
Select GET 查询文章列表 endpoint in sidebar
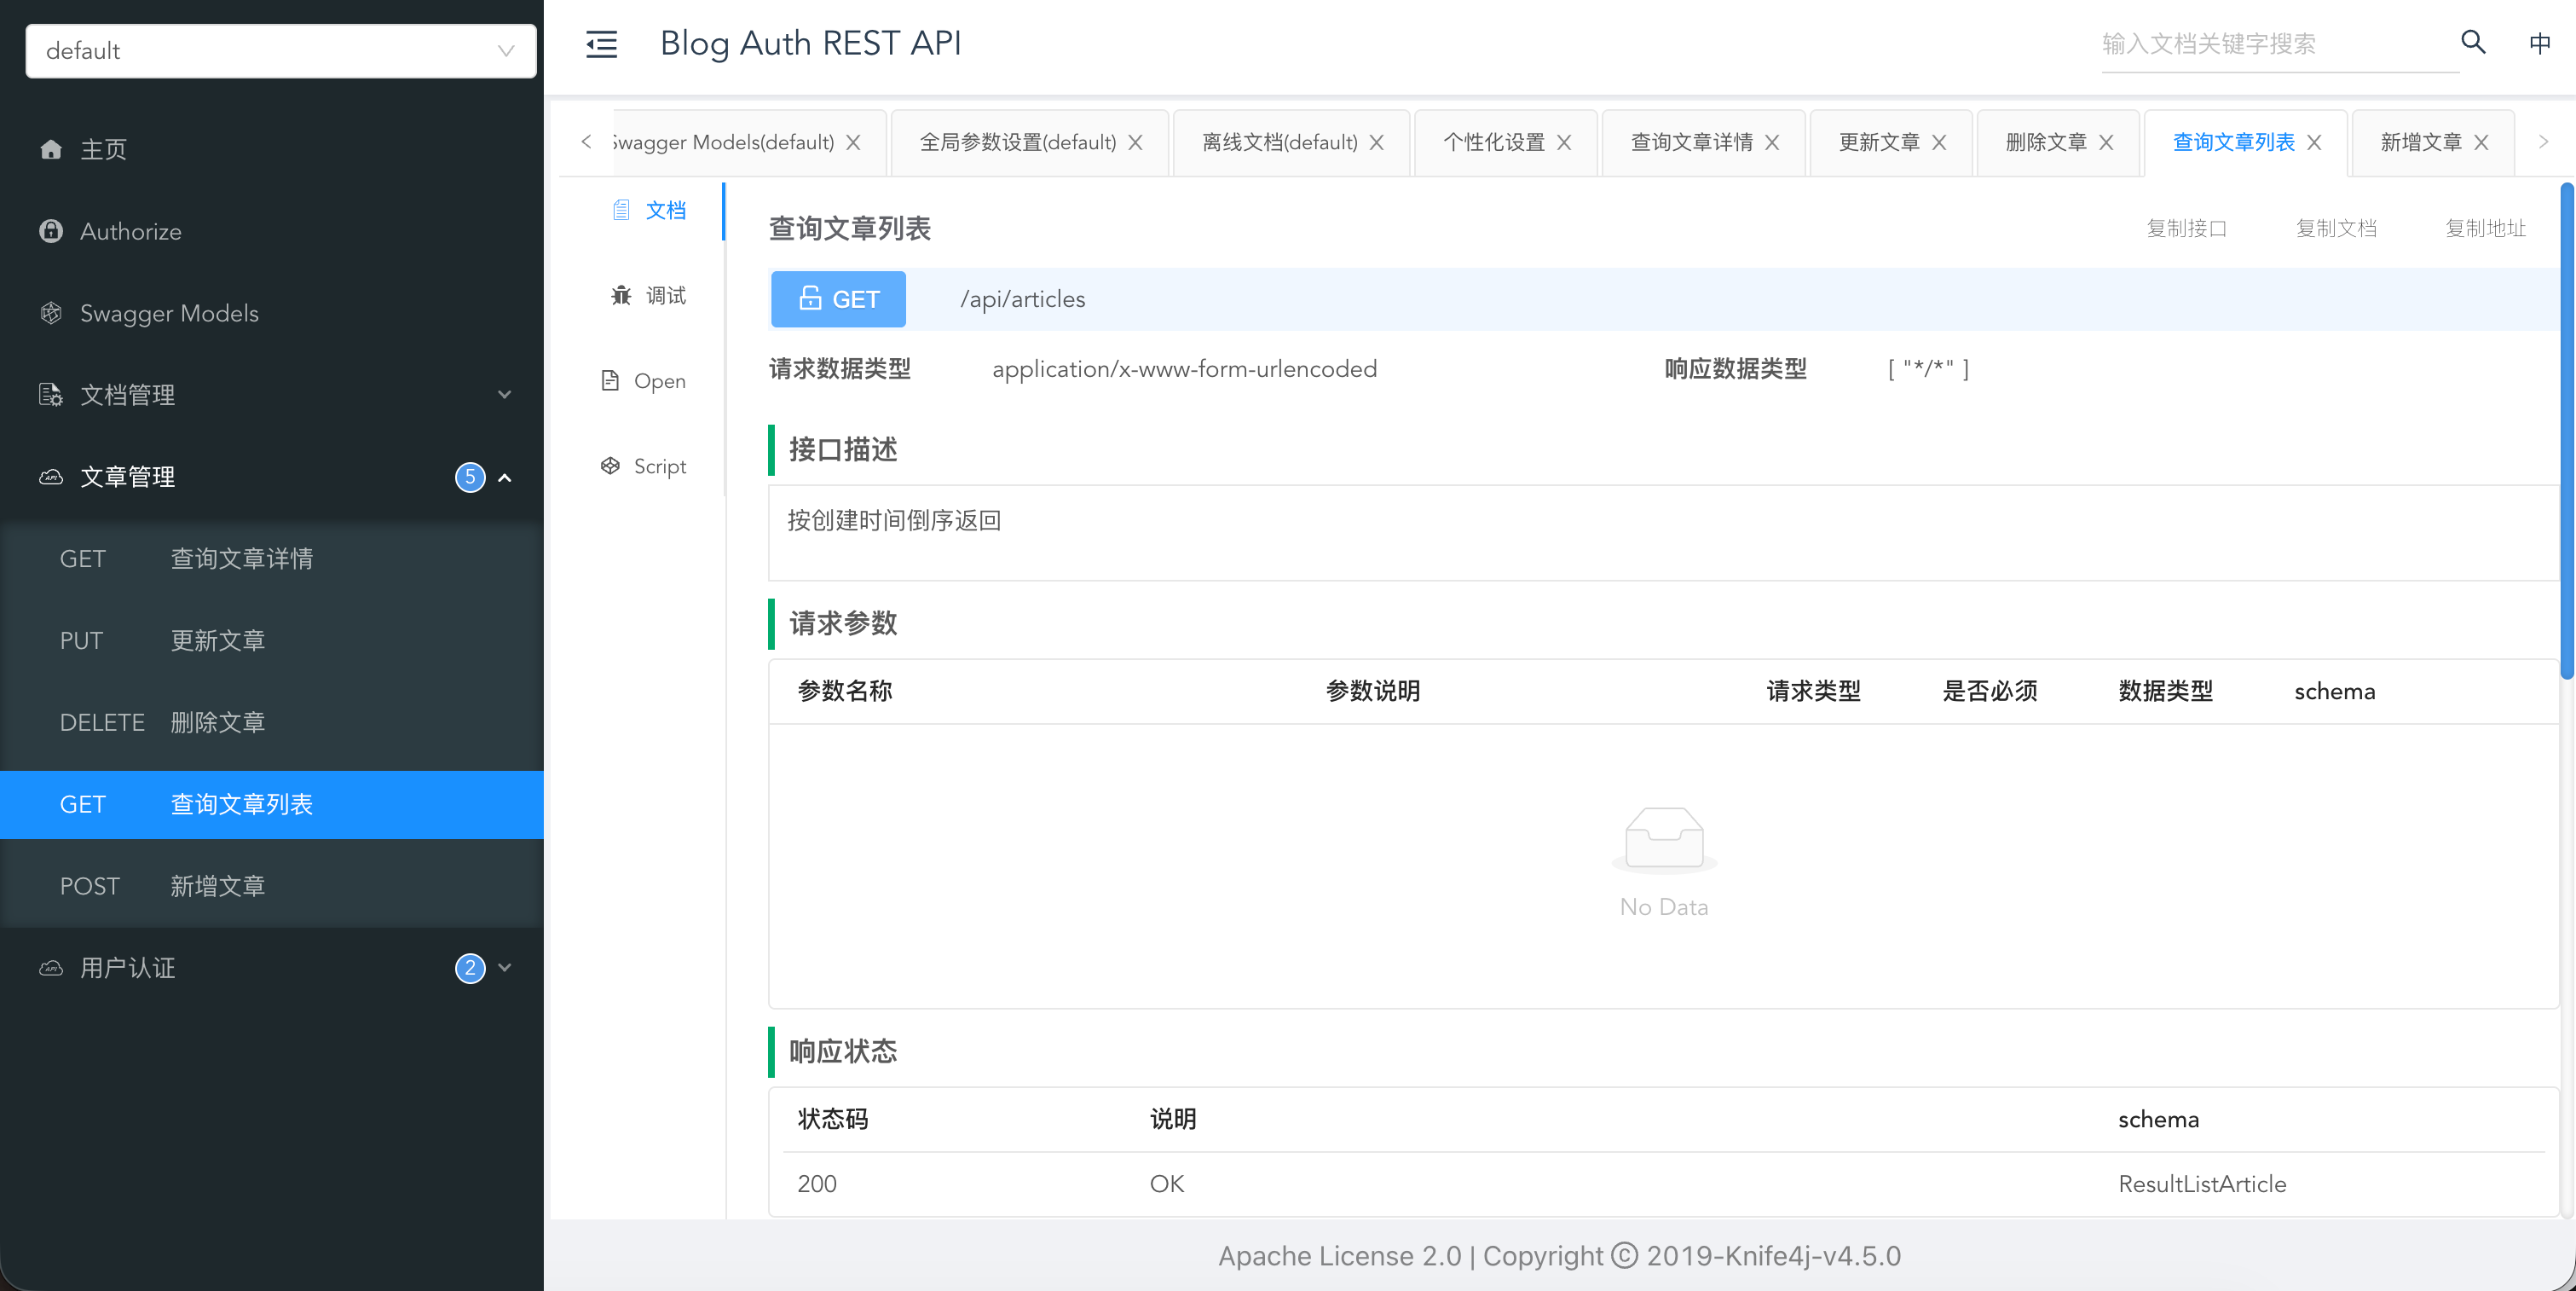(272, 805)
